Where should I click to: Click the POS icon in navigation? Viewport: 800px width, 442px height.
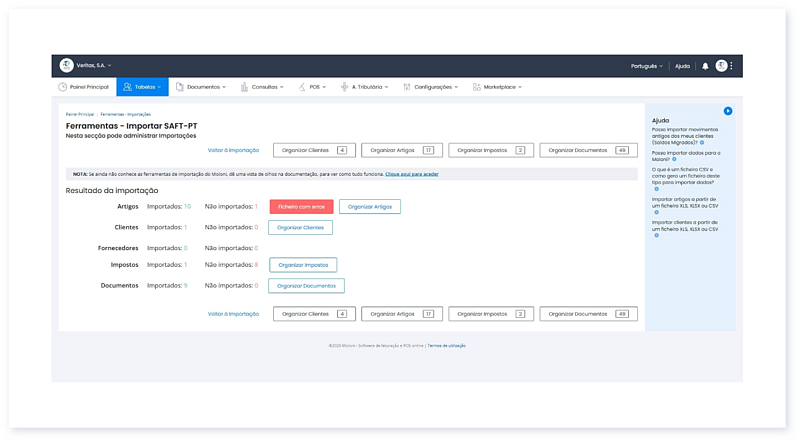301,87
